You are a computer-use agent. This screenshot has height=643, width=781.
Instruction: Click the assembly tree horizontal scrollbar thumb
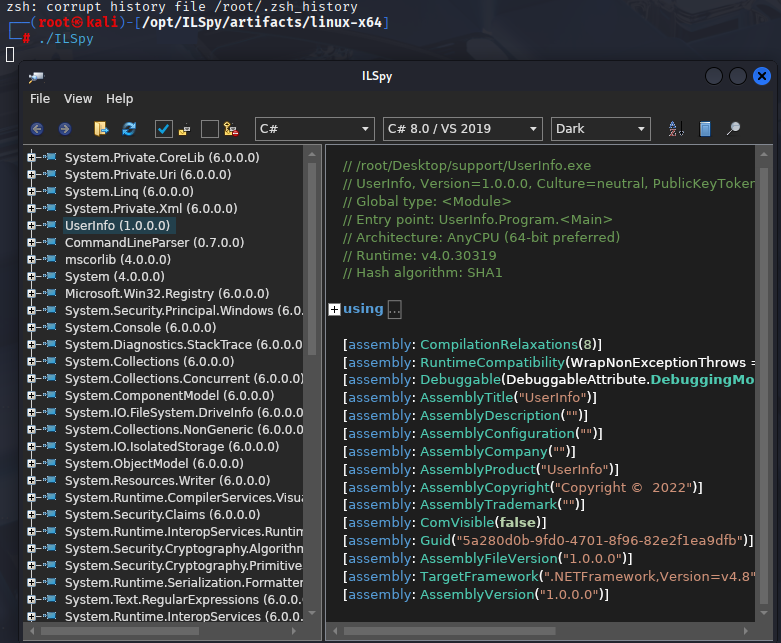point(120,631)
